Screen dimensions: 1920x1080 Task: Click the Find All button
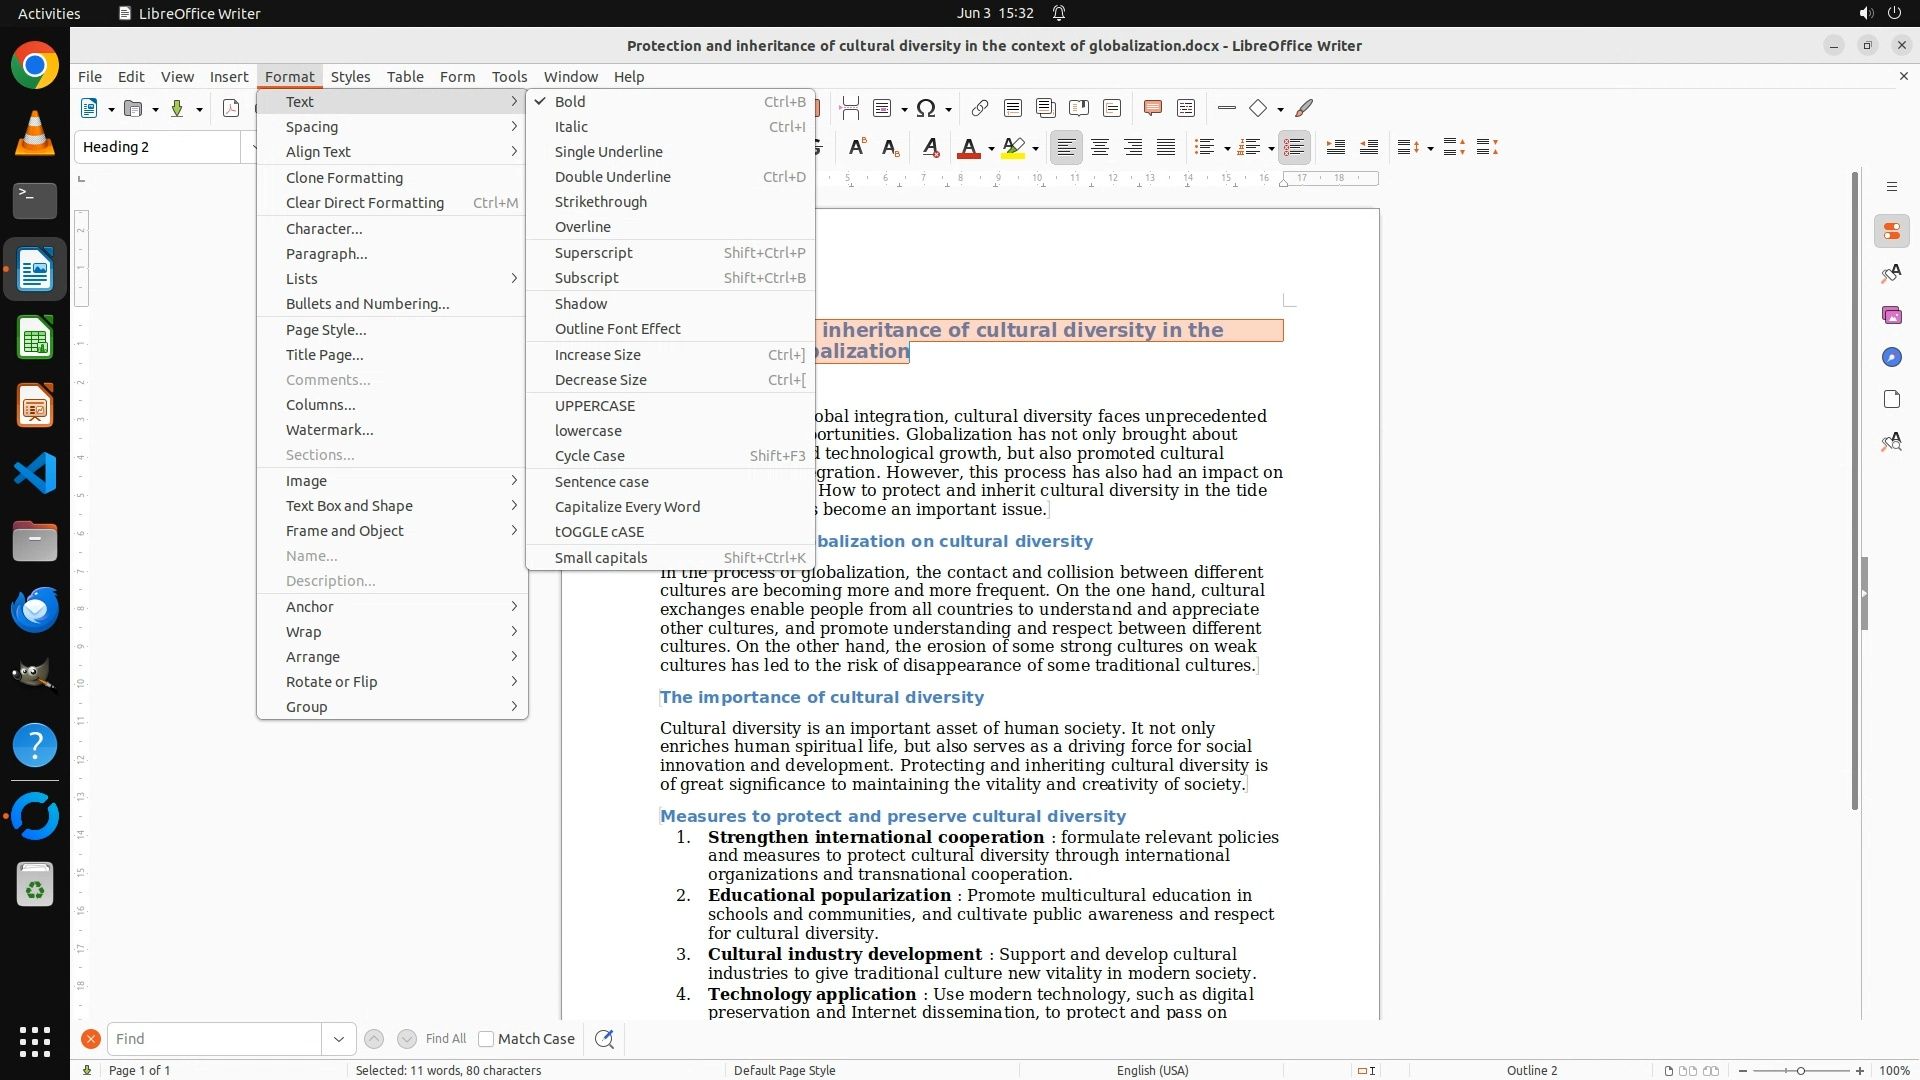(x=445, y=1039)
